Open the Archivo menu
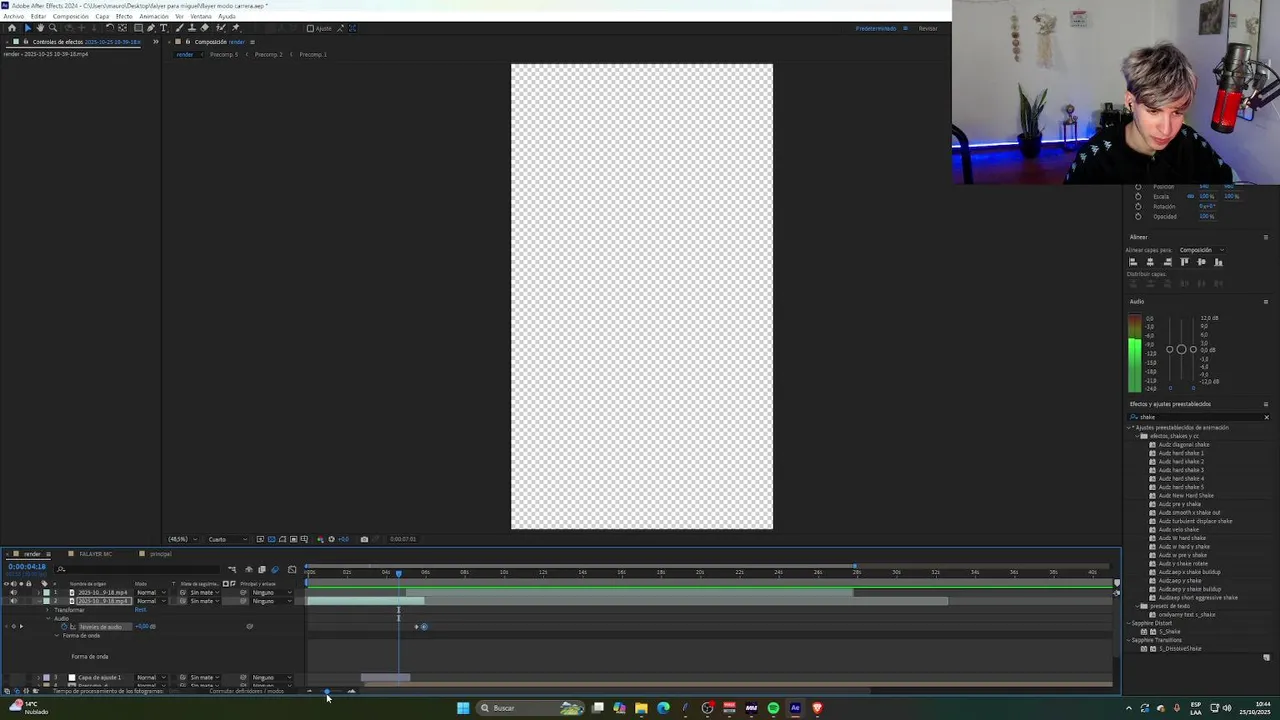This screenshot has height=720, width=1280. tap(13, 16)
